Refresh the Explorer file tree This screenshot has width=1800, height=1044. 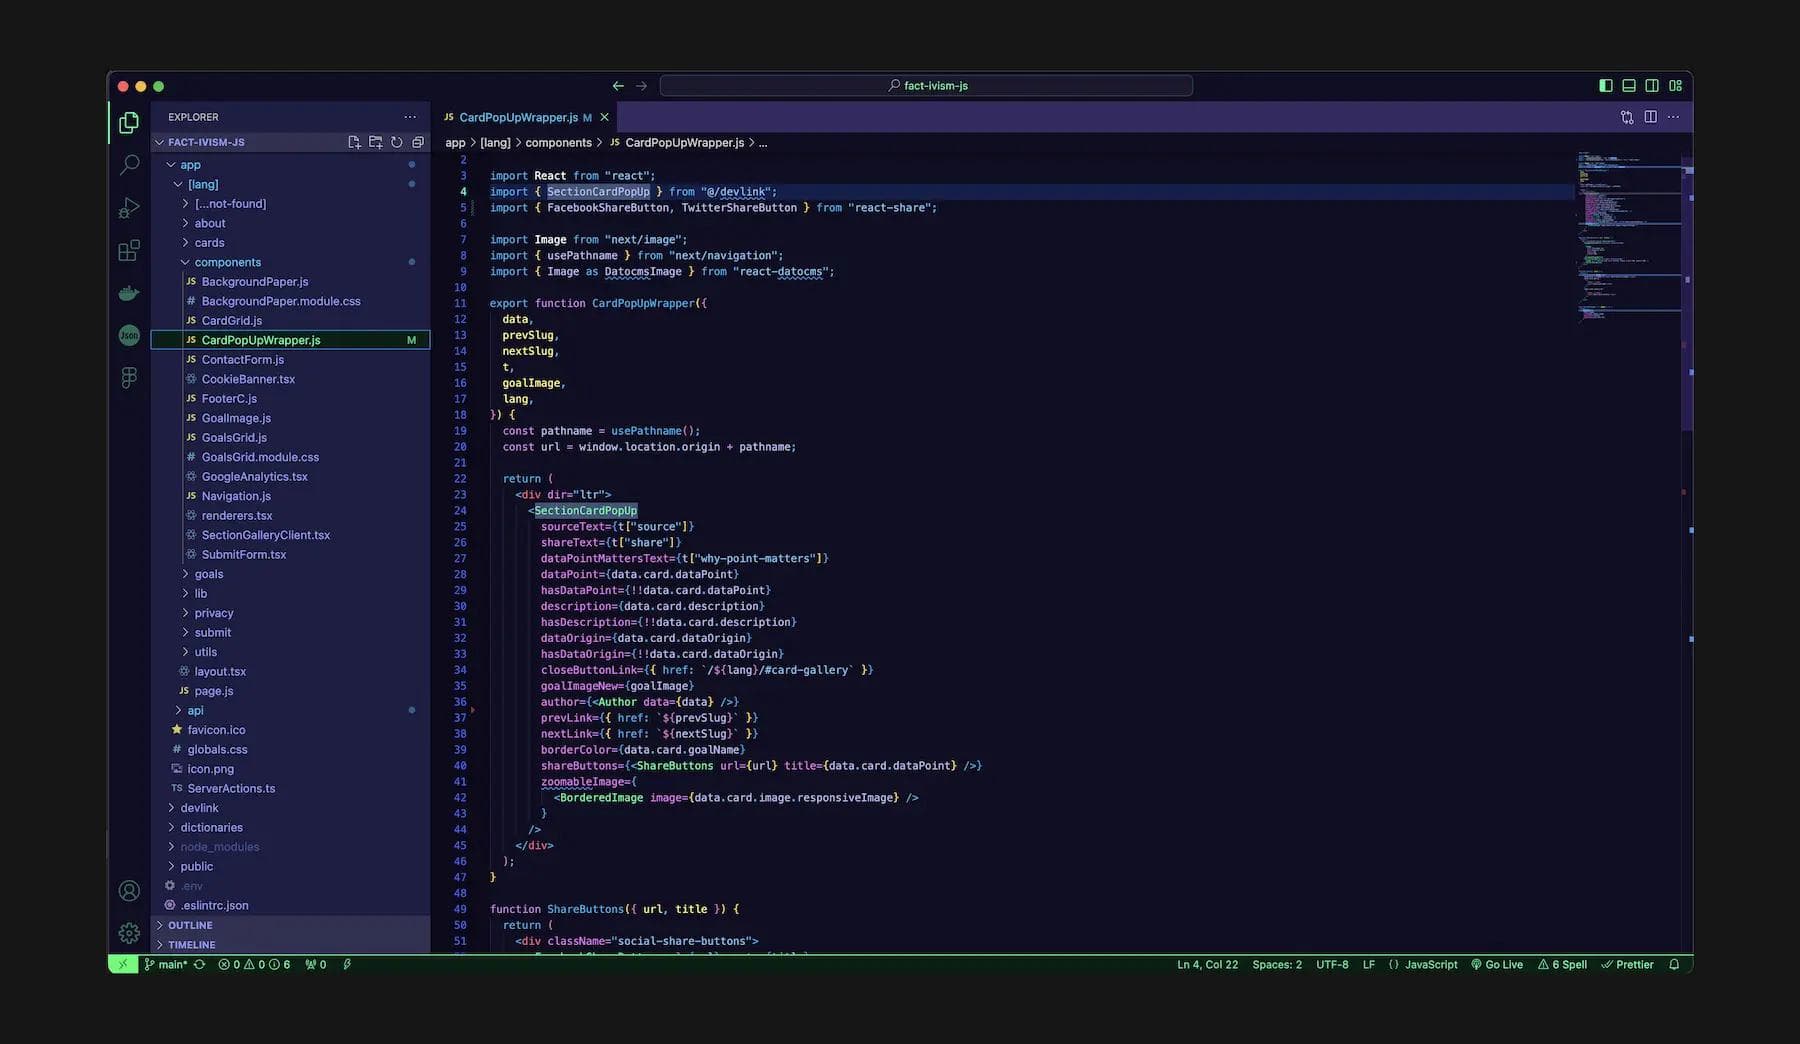click(395, 142)
